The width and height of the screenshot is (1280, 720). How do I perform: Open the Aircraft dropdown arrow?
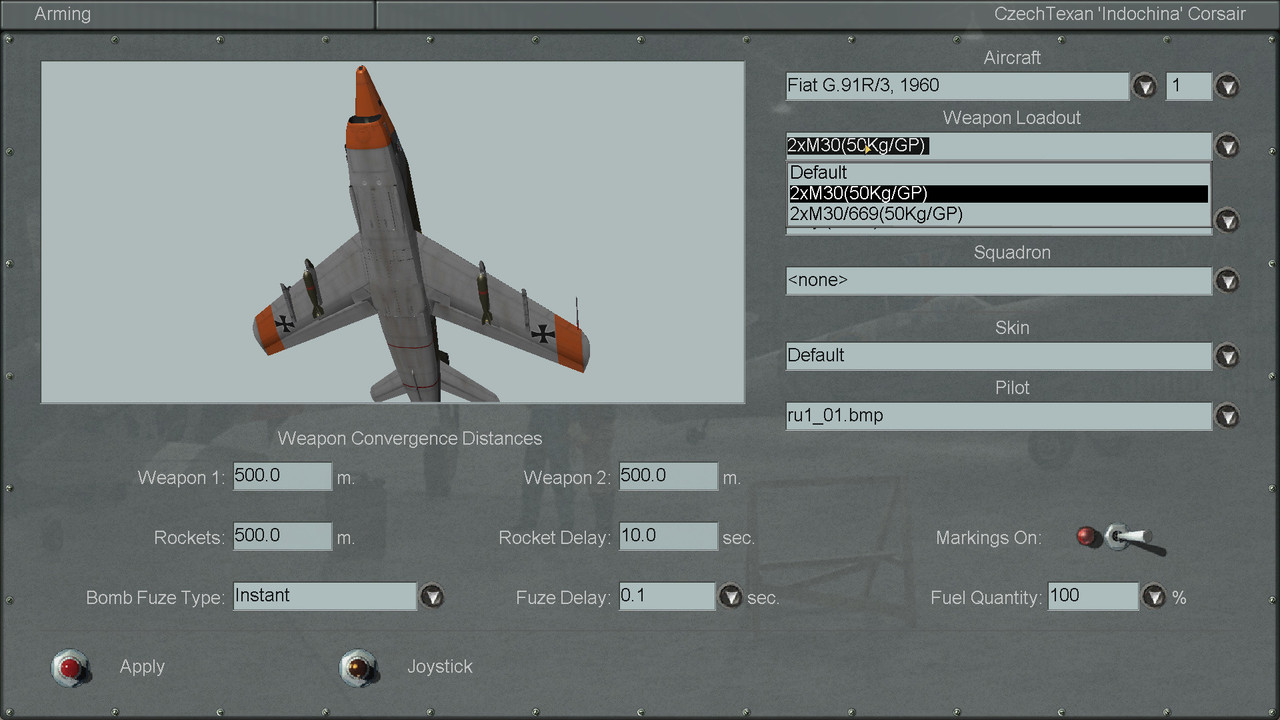tap(1144, 86)
